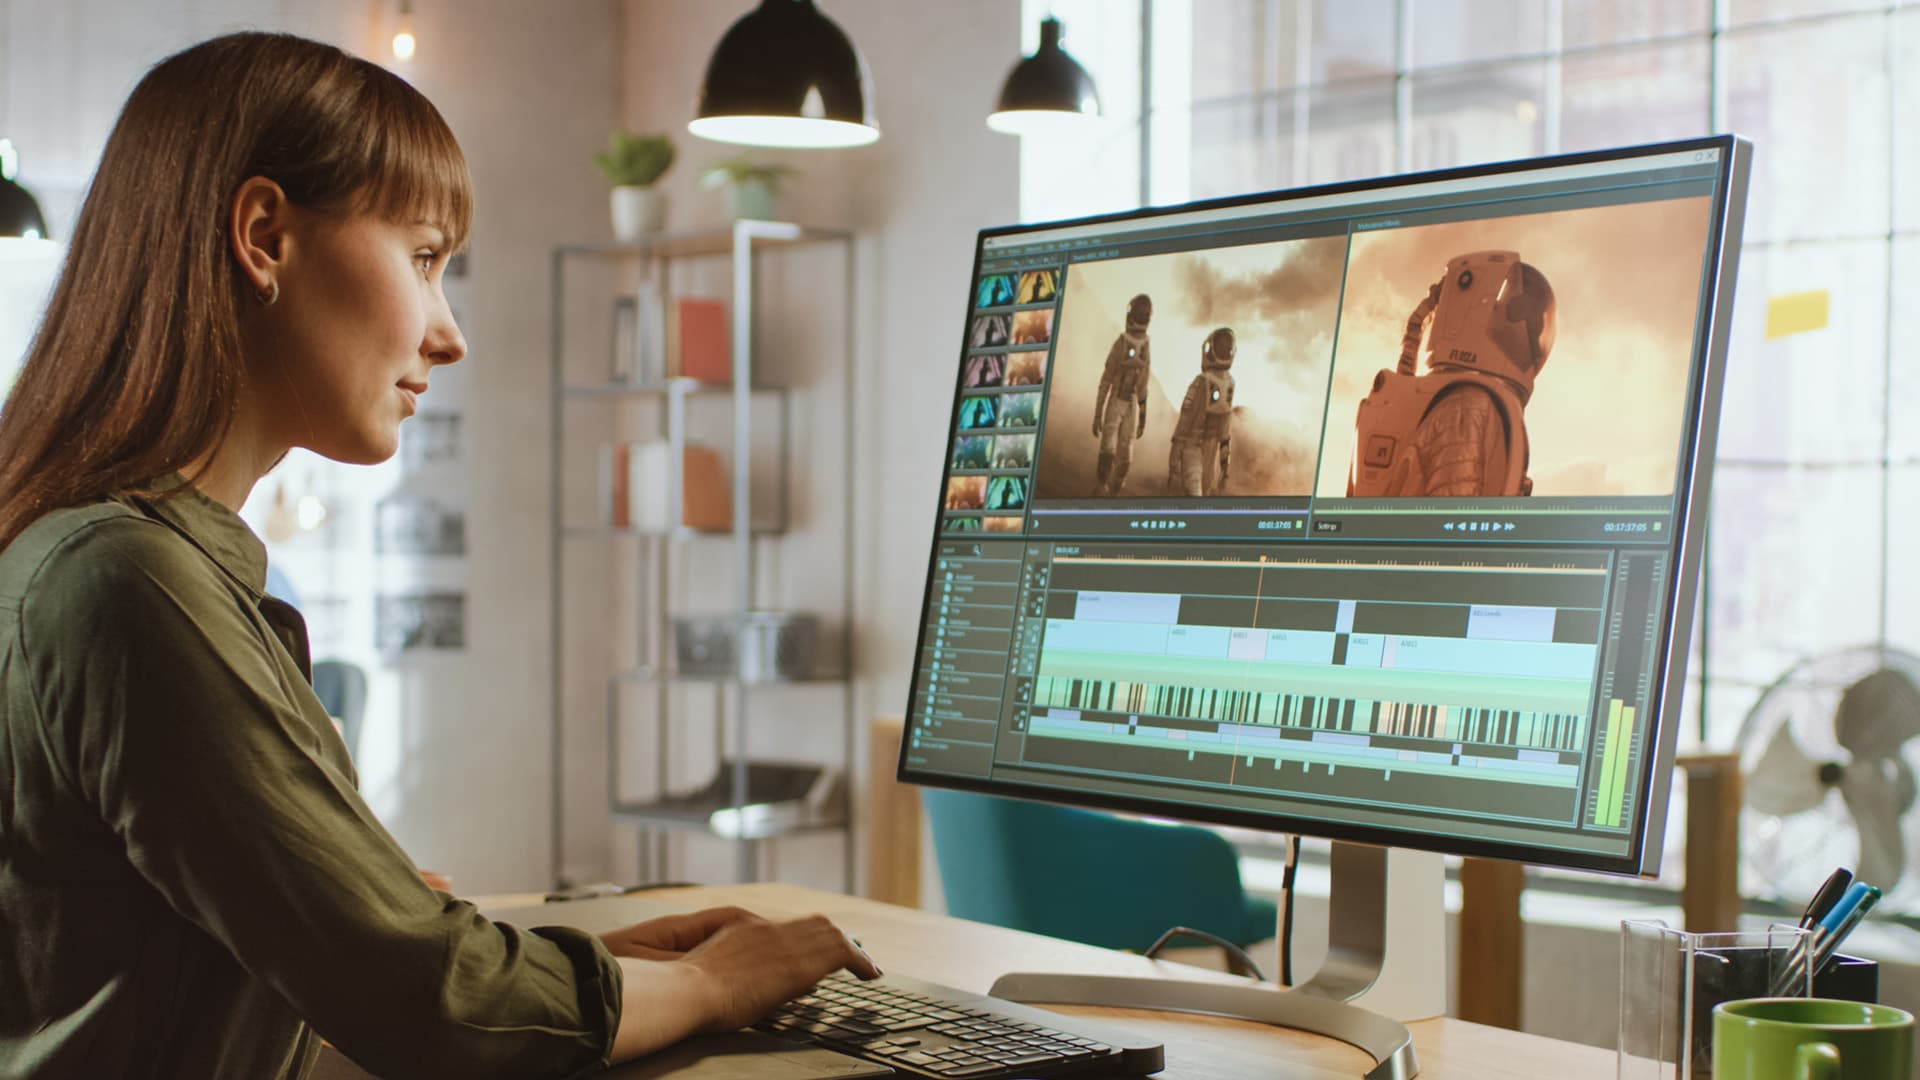Expand the second folder in effects list
This screenshot has width=1920, height=1080.
[949, 577]
